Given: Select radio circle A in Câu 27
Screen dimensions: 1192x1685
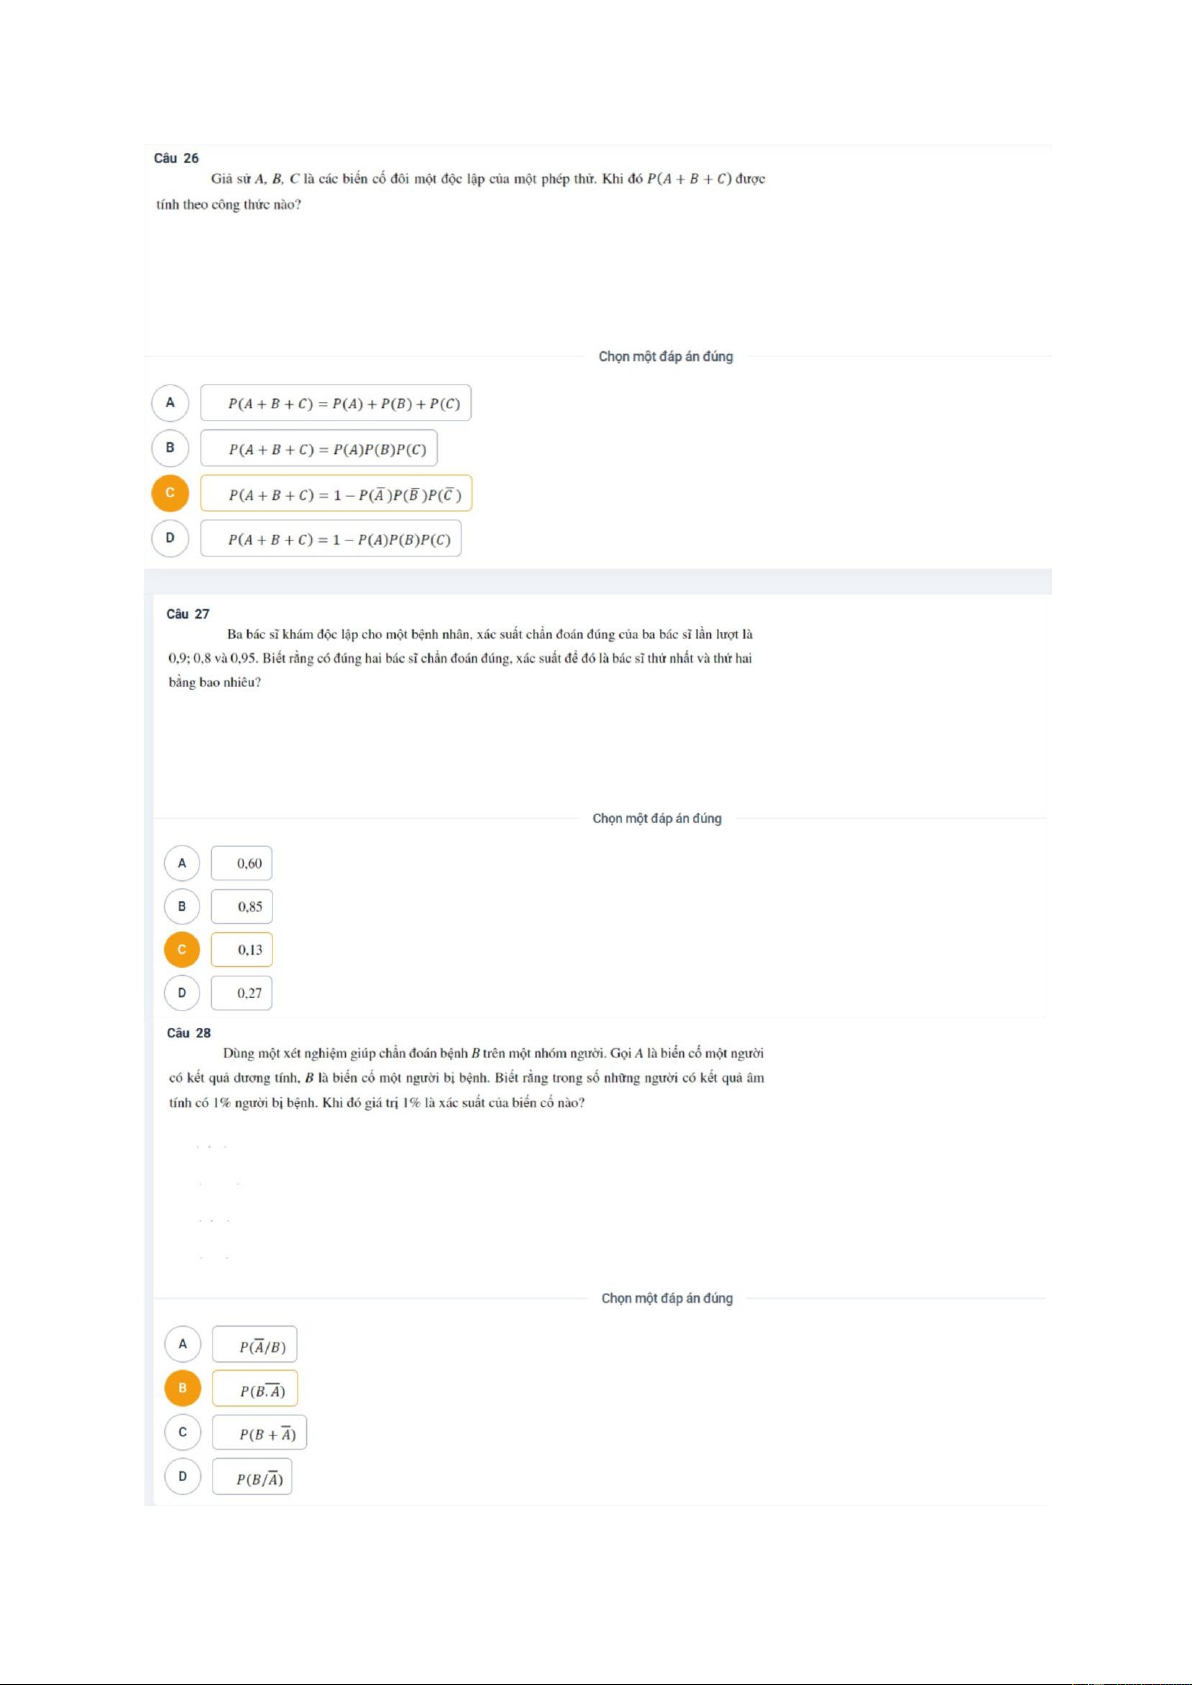Looking at the screenshot, I should (x=182, y=863).
